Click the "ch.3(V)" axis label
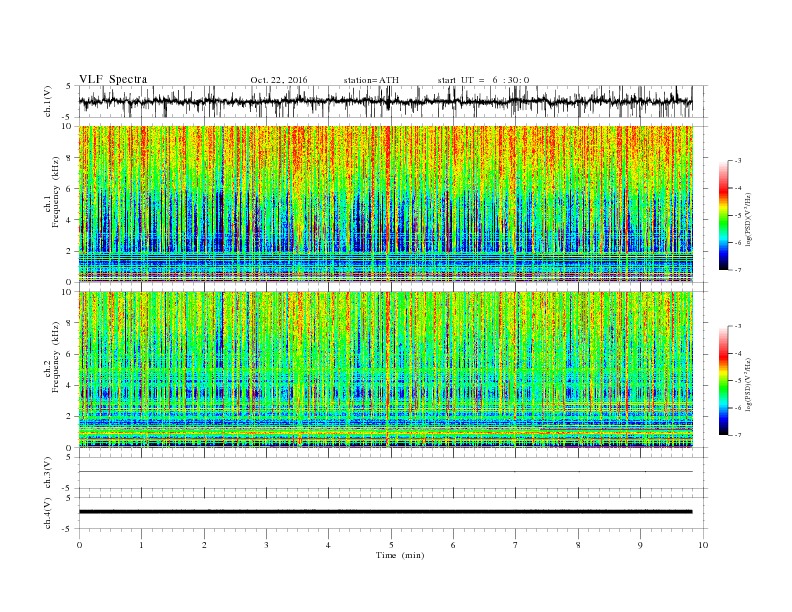 coord(48,473)
